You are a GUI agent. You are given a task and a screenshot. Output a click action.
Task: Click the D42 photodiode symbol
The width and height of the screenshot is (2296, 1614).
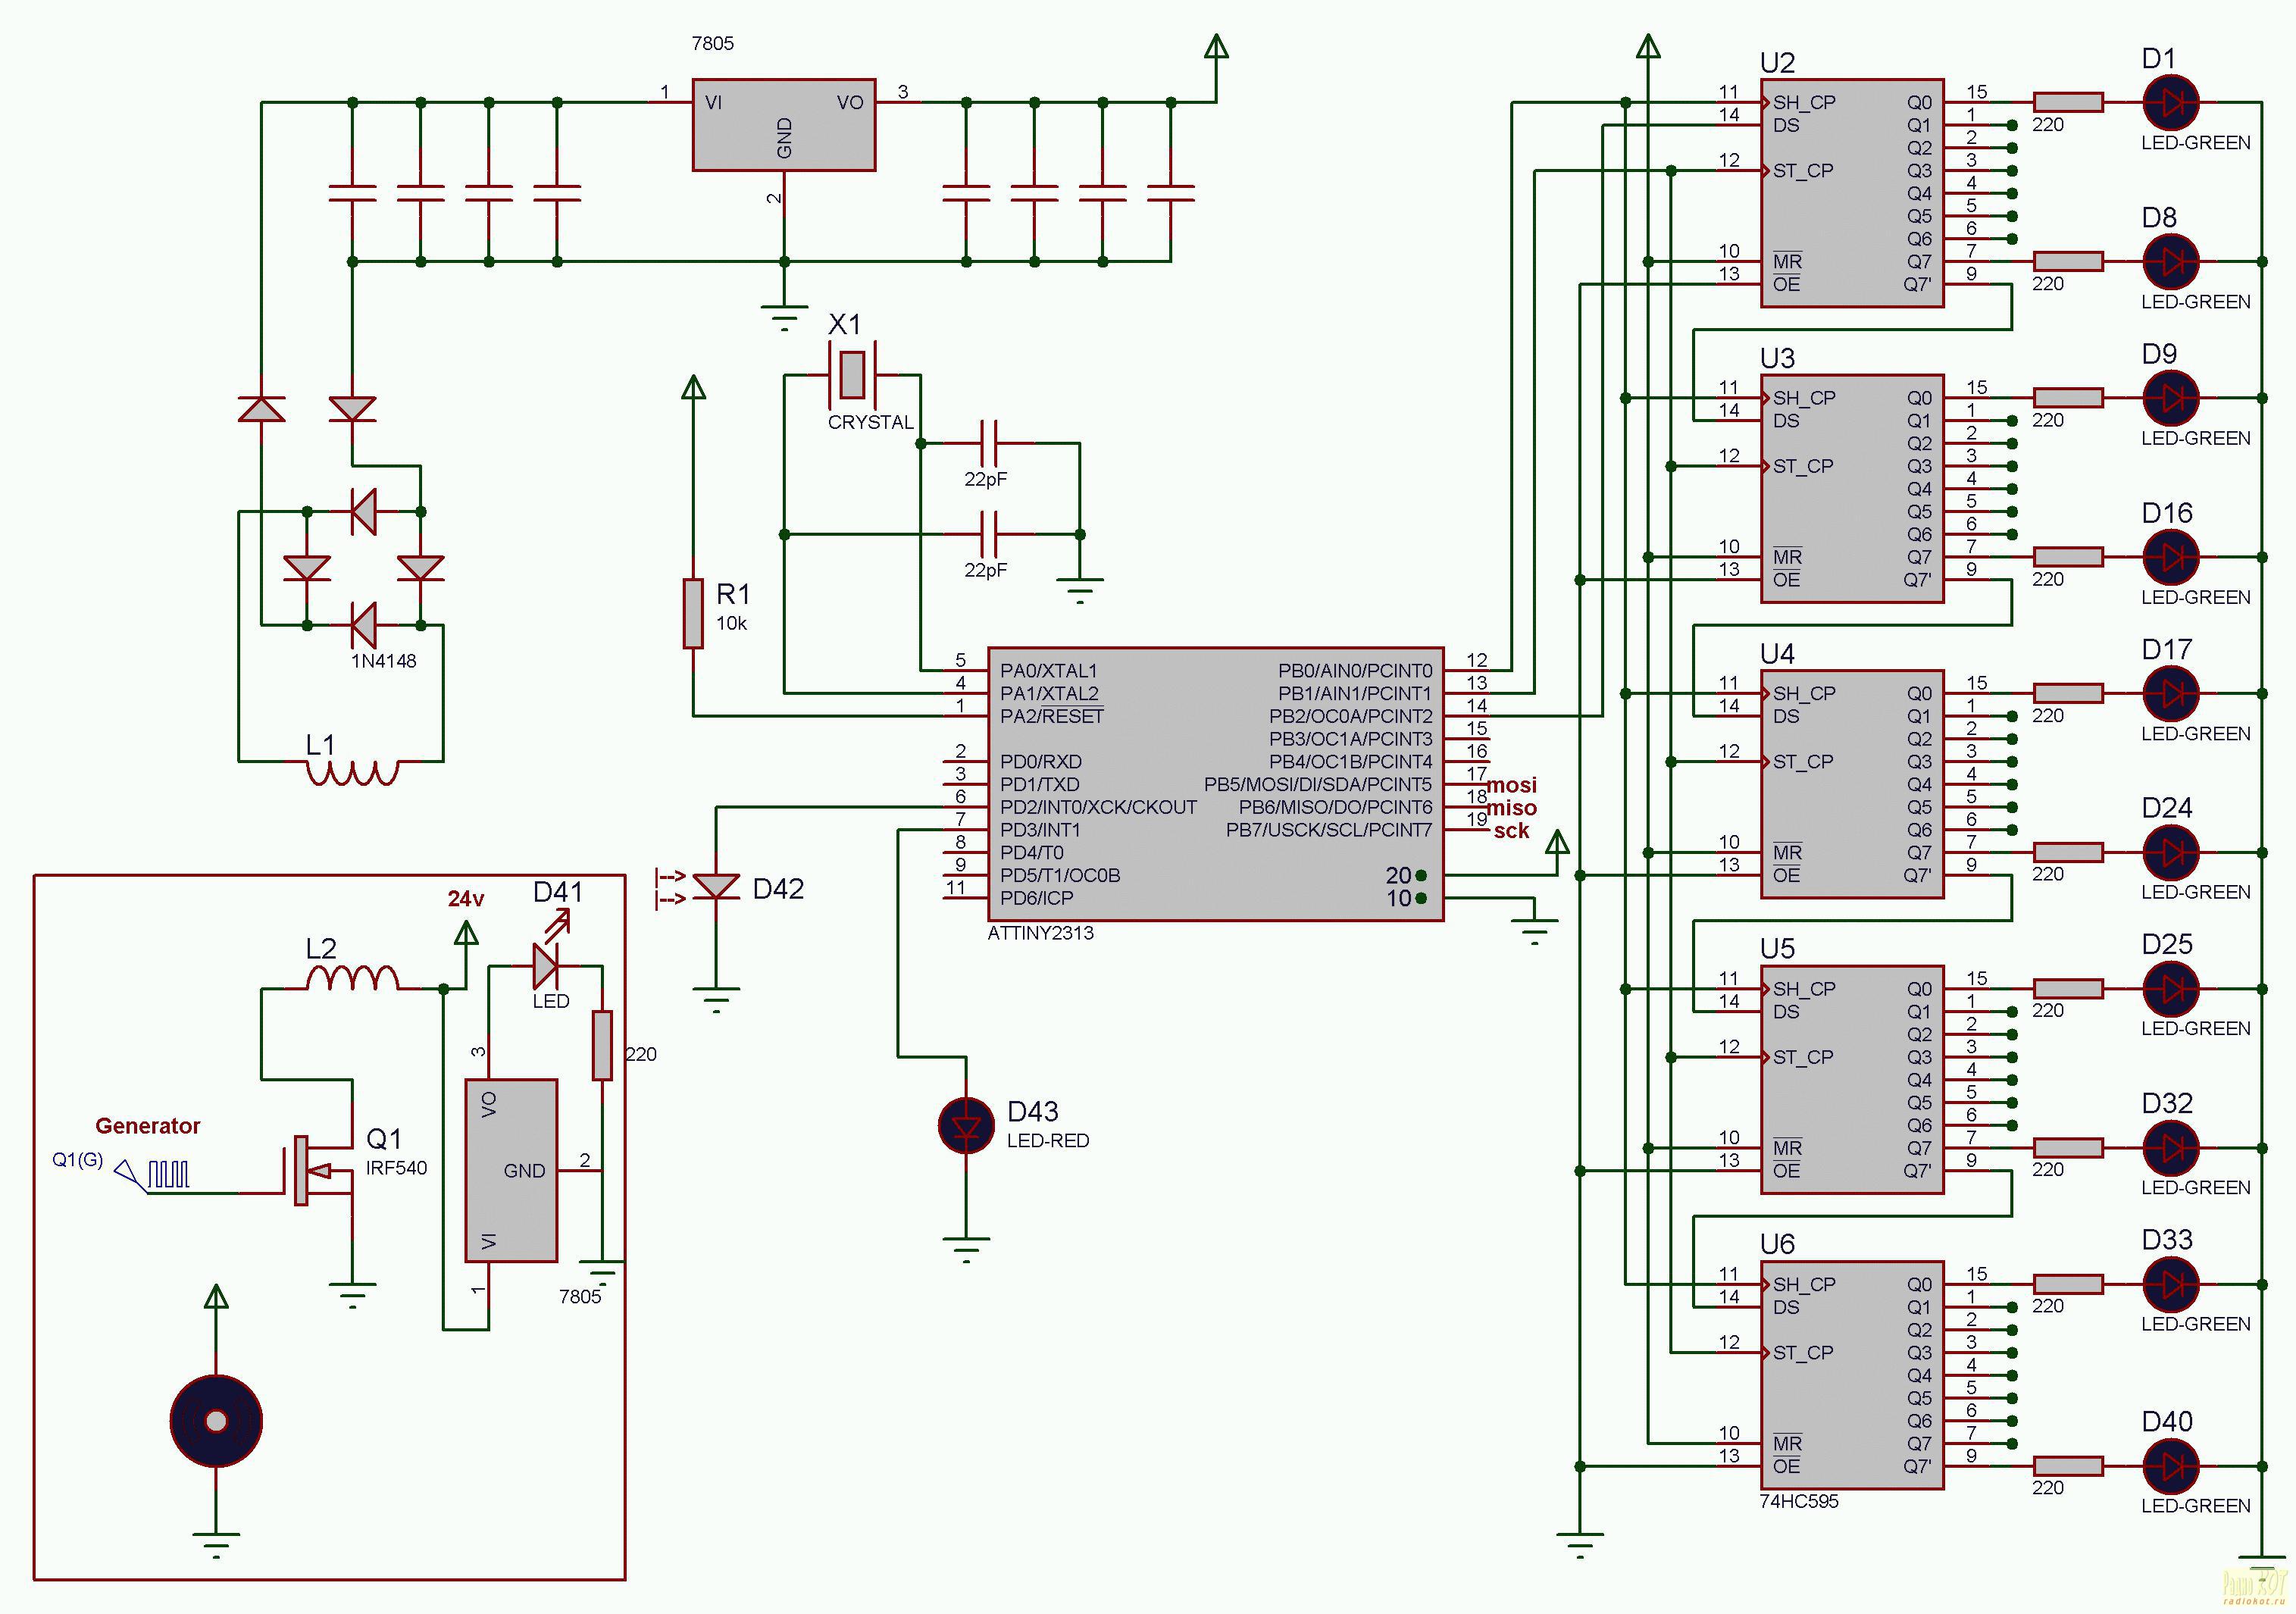[x=716, y=886]
